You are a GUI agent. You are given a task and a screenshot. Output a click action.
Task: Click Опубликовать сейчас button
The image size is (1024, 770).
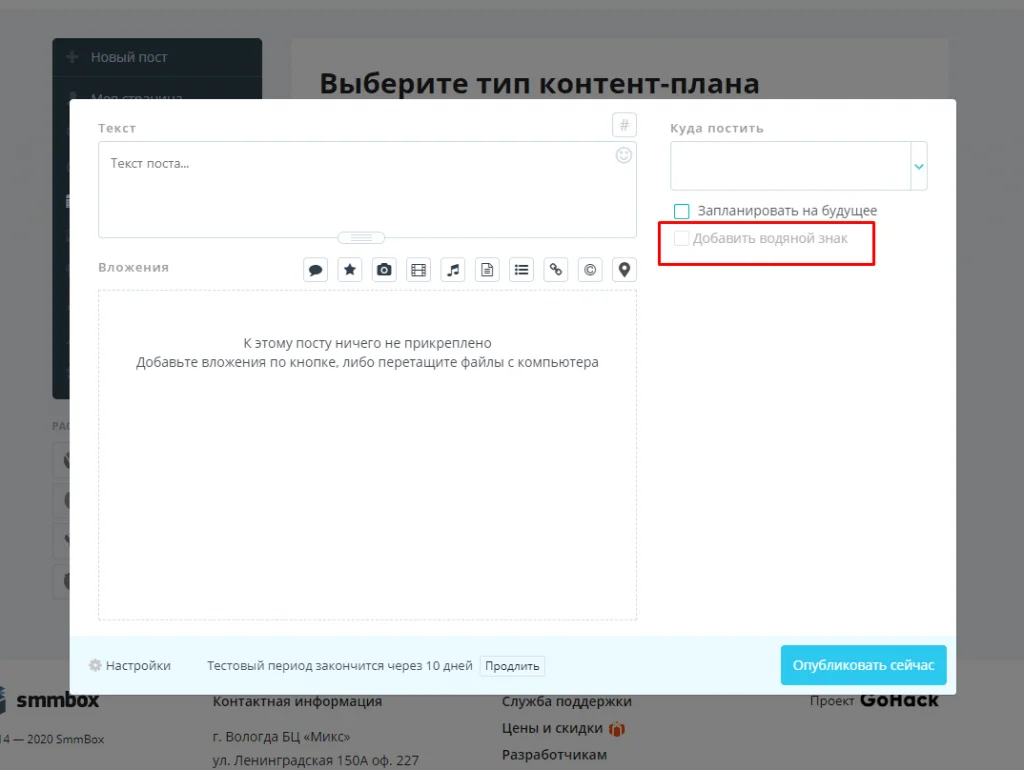pyautogui.click(x=863, y=665)
